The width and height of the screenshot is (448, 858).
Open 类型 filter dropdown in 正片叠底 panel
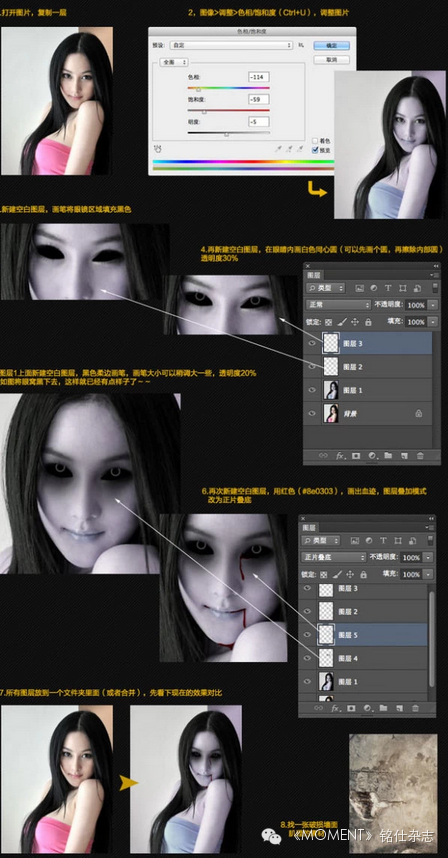click(x=321, y=540)
